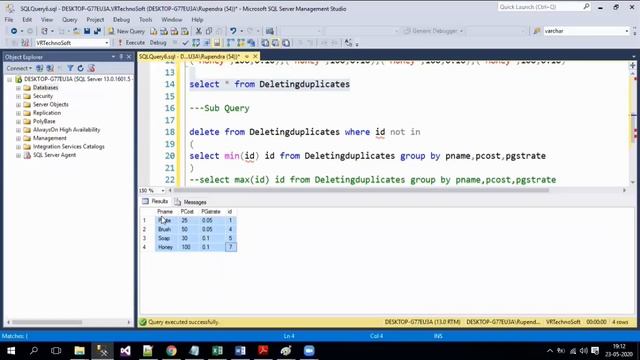Click the Navigate Backward icon
This screenshot has height=360, width=640.
[x=13, y=31]
